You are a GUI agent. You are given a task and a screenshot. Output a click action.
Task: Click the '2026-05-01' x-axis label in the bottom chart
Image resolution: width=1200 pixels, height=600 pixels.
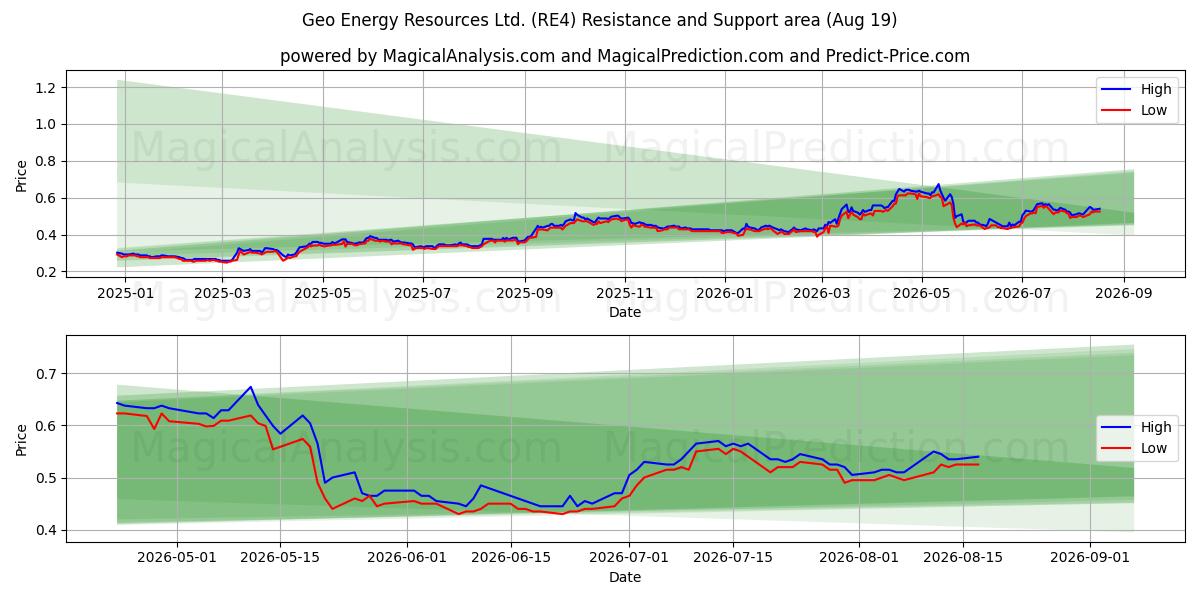178,560
